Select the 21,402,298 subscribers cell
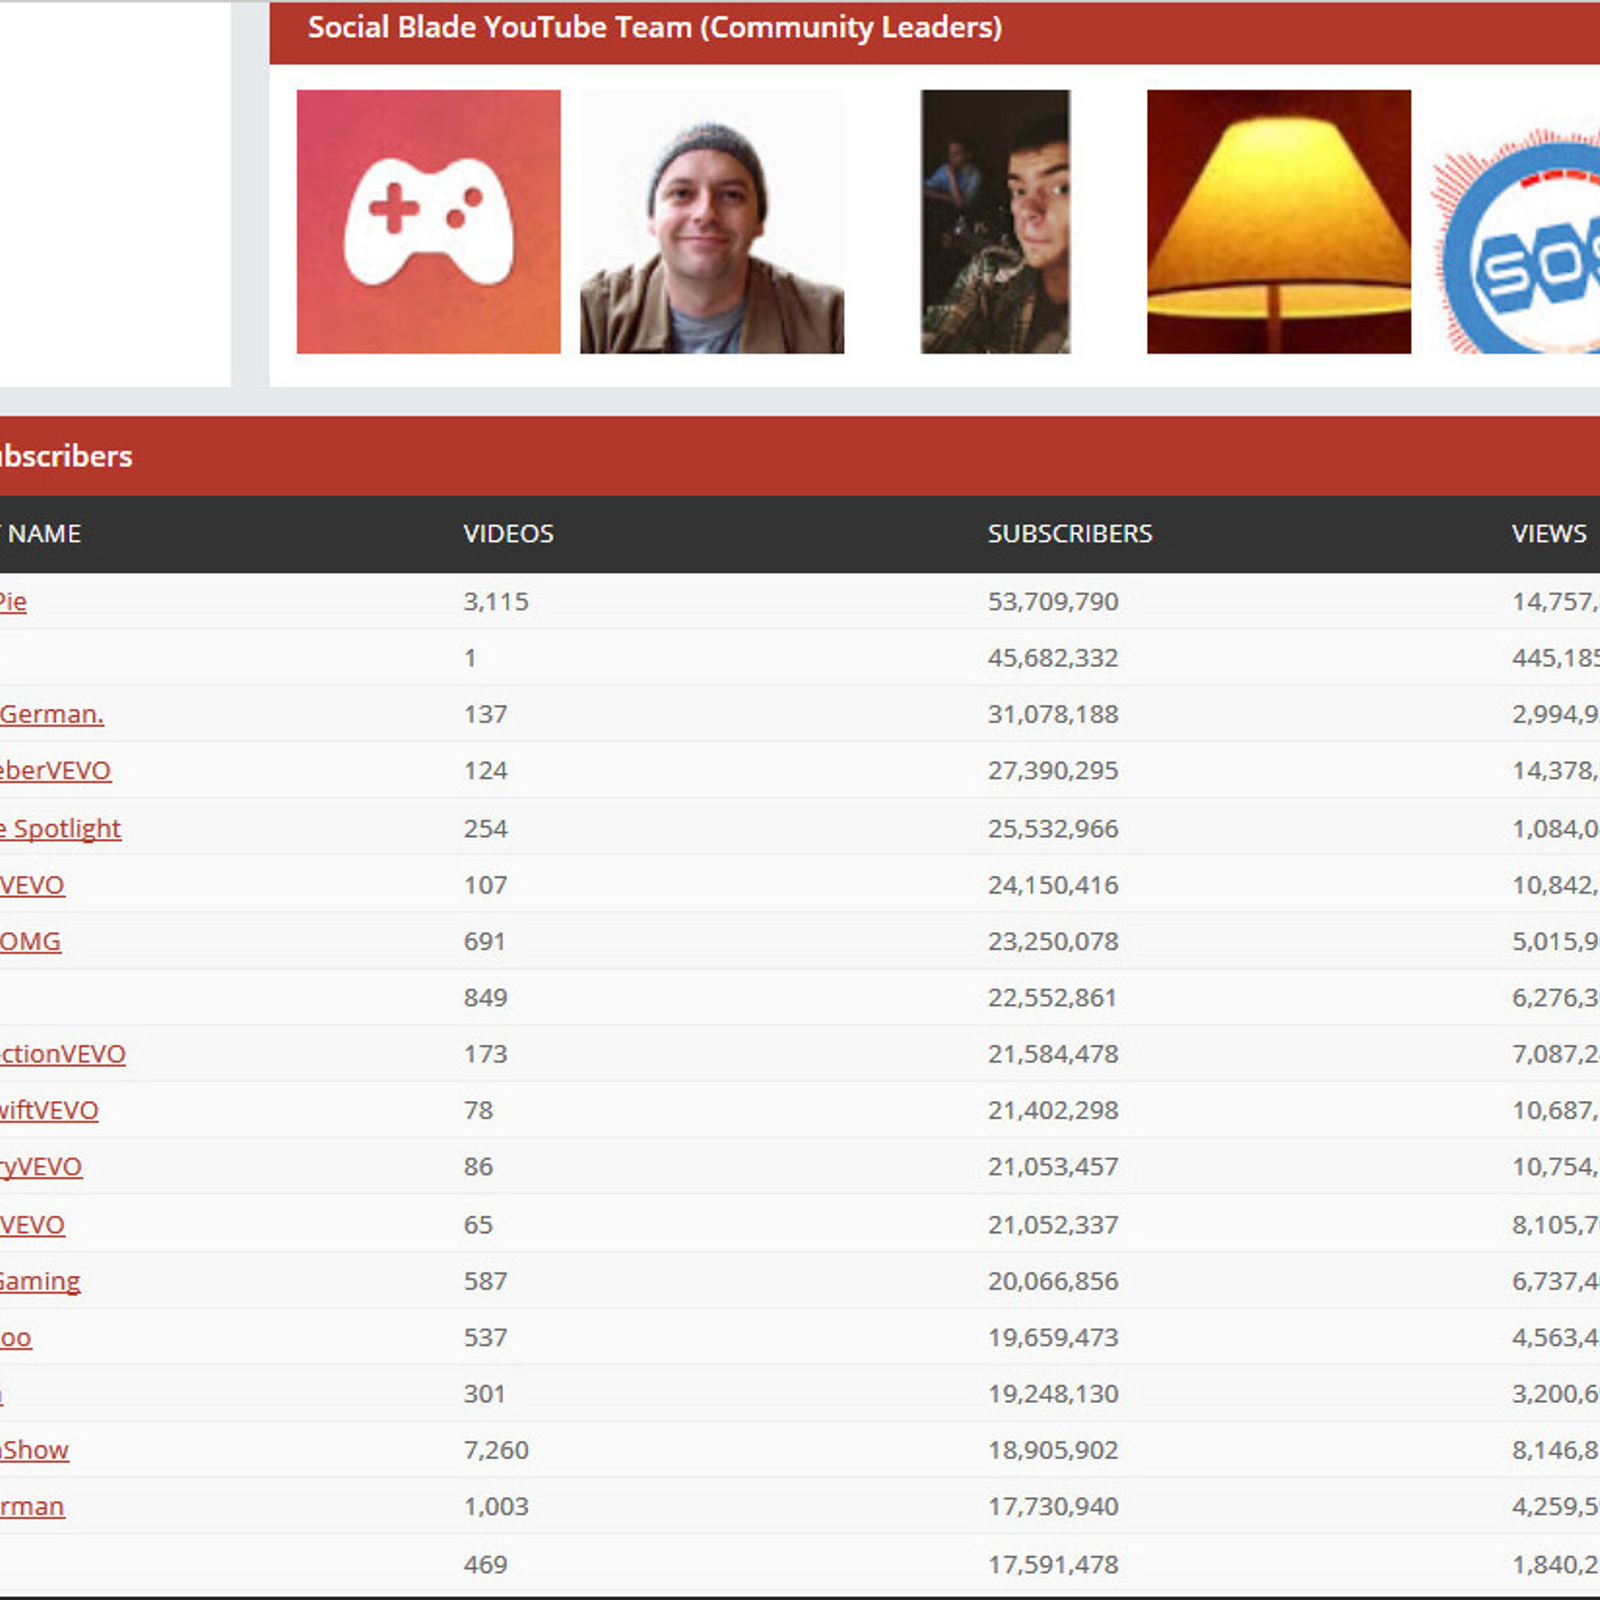The width and height of the screenshot is (1600, 1600). 1053,1110
